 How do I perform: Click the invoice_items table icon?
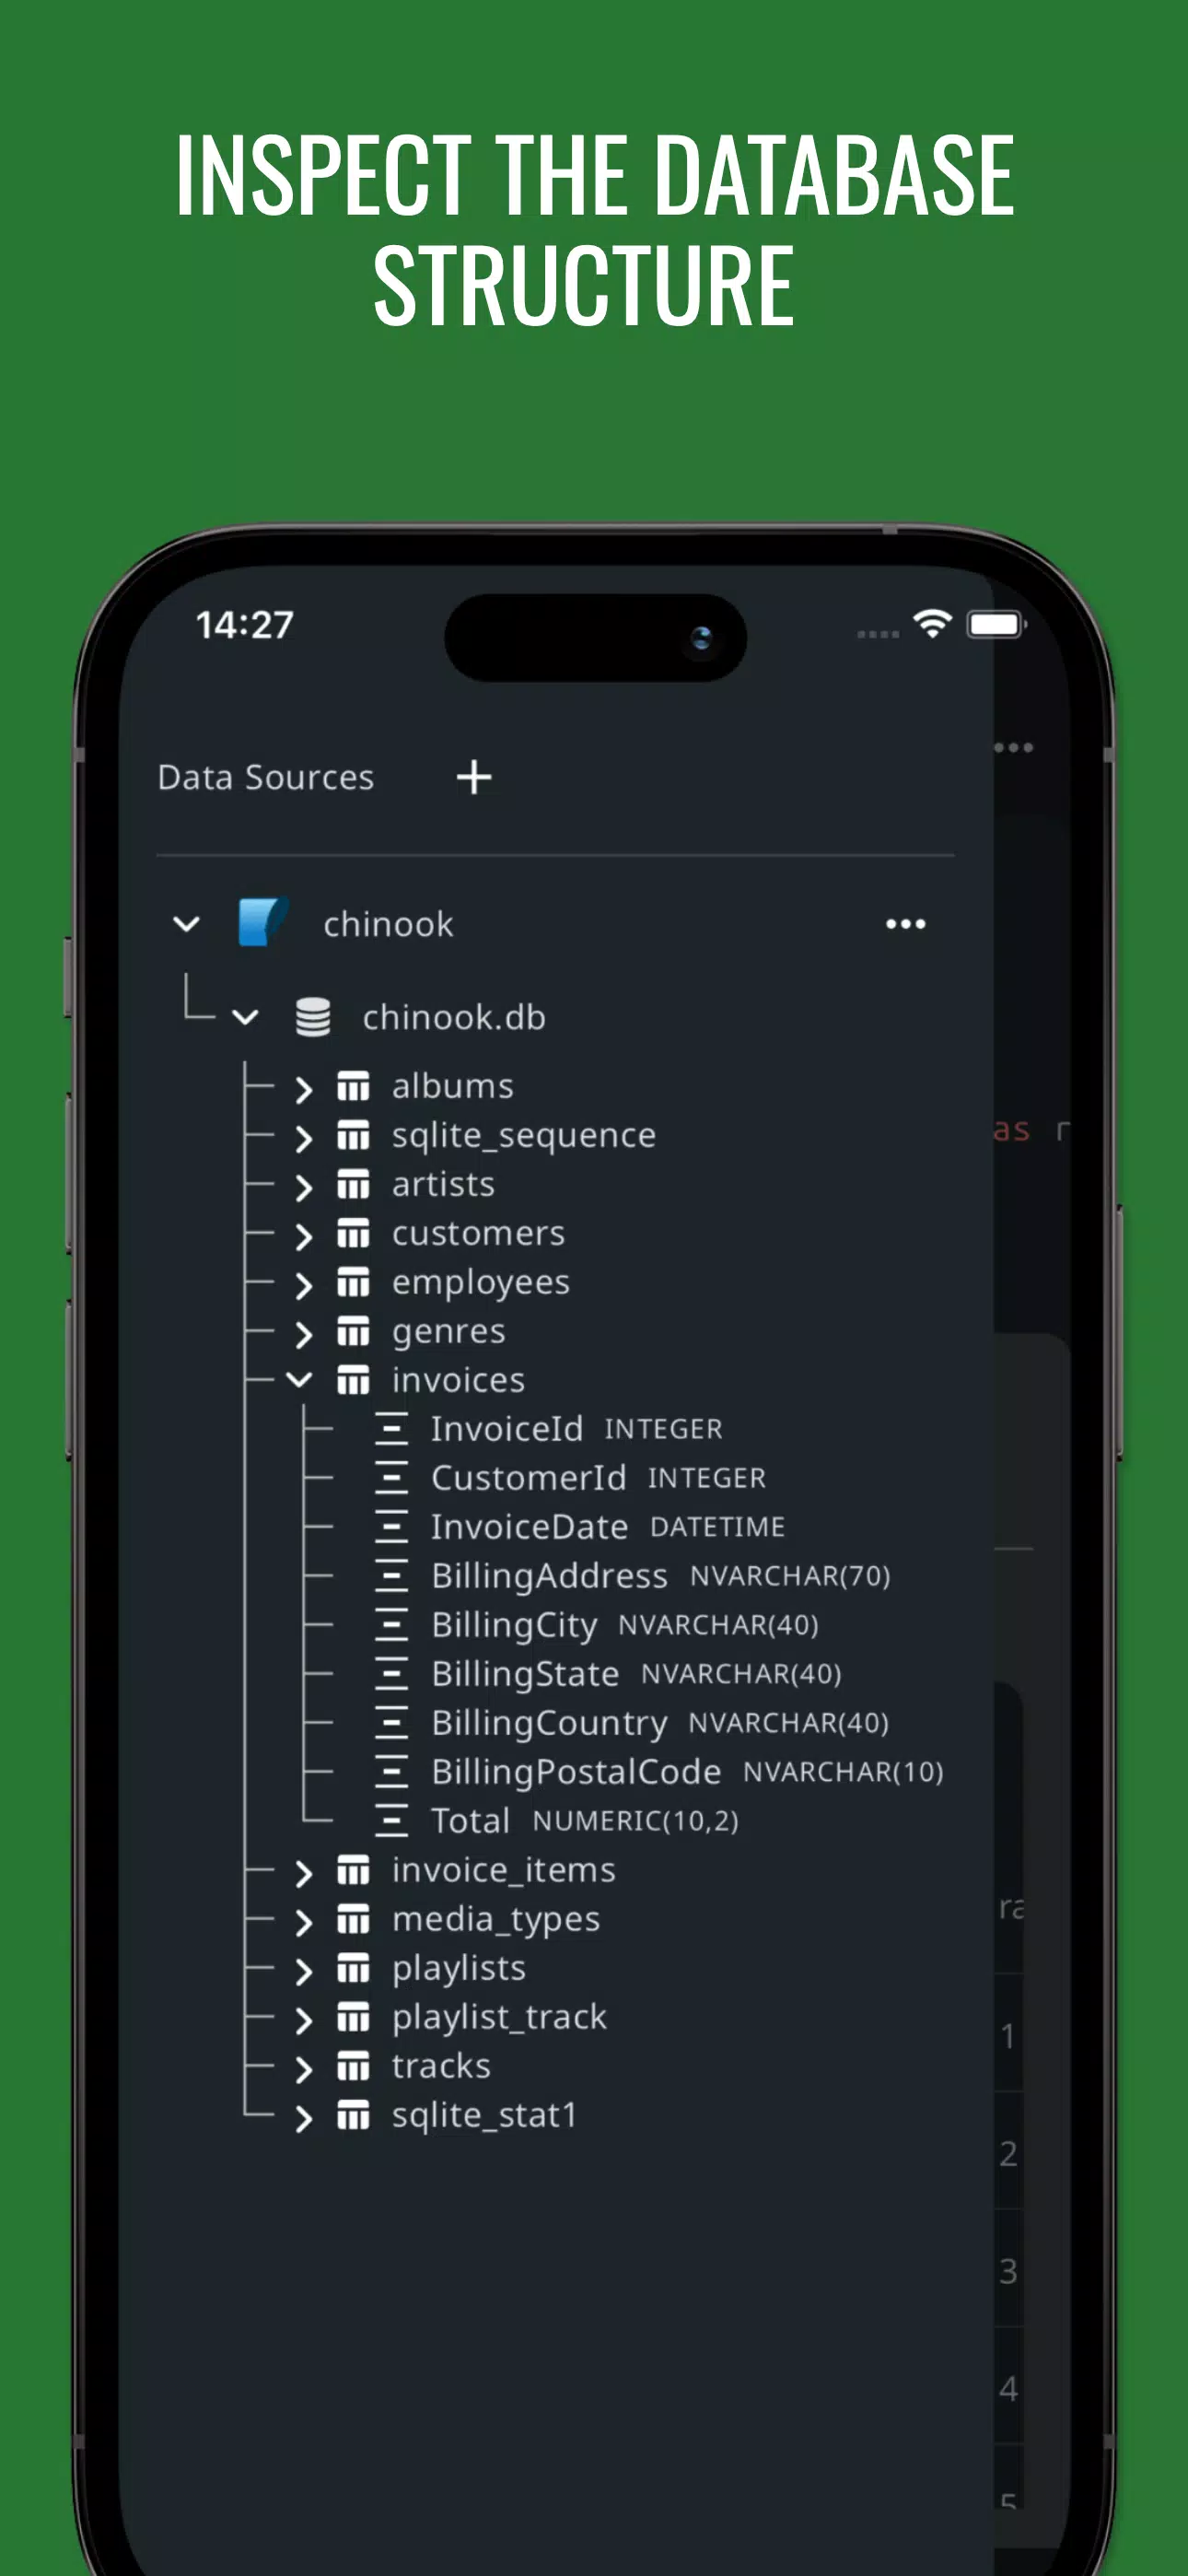pyautogui.click(x=353, y=1870)
